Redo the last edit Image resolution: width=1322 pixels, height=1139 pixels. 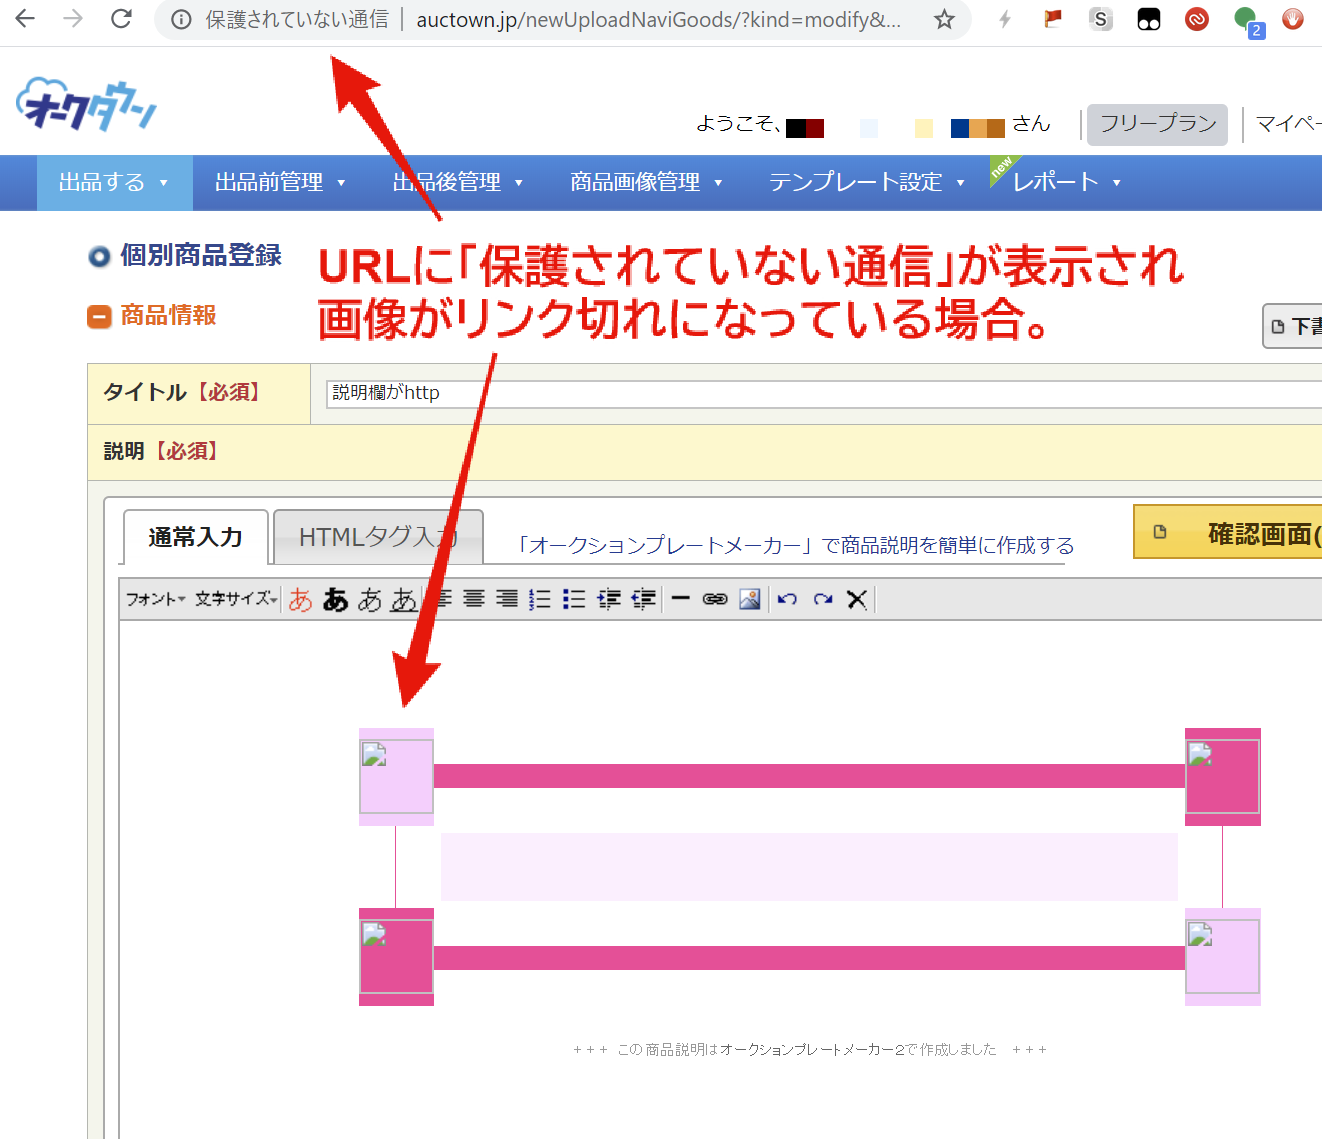(822, 599)
